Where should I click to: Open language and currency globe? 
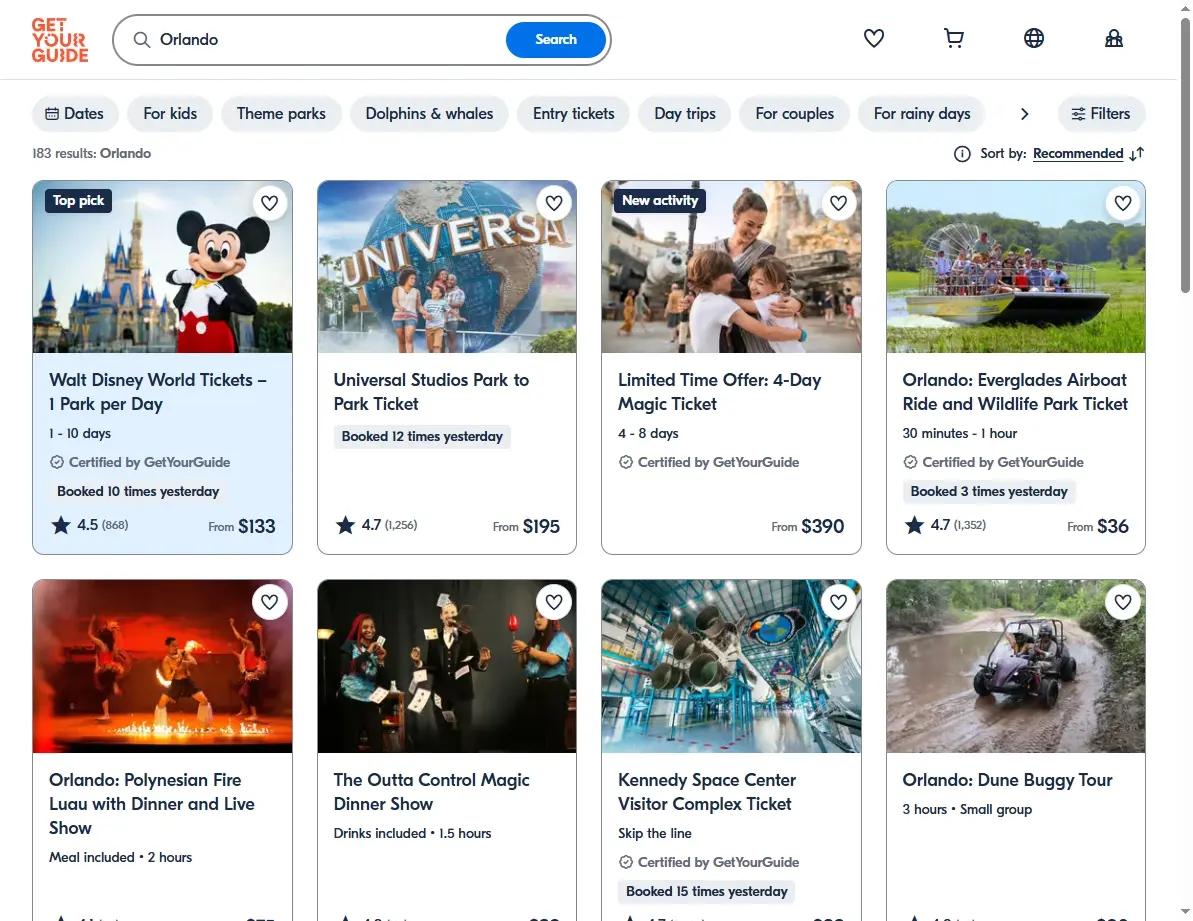point(1033,38)
